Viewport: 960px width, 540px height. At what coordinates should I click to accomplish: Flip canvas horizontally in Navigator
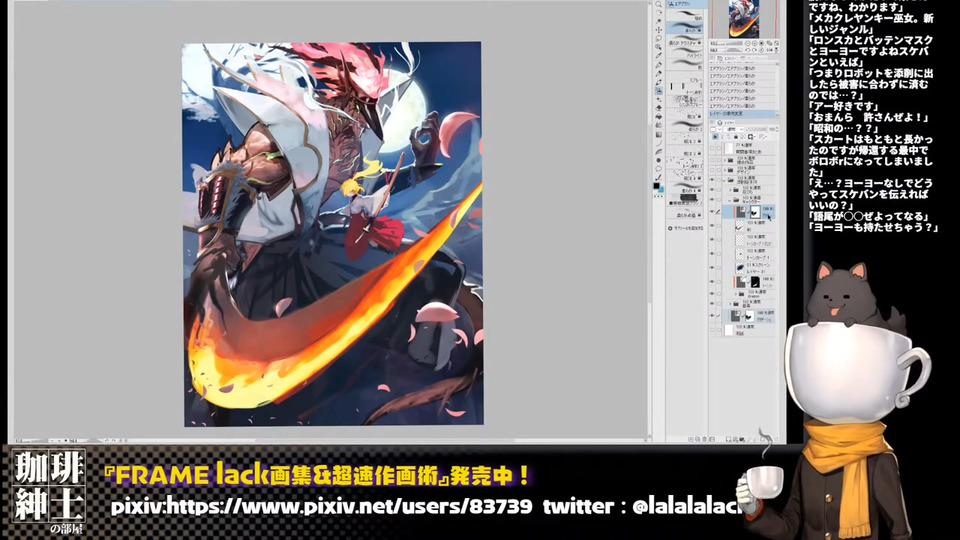pos(769,50)
